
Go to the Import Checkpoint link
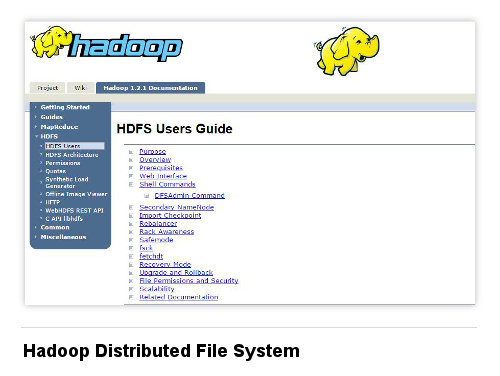[x=170, y=216]
